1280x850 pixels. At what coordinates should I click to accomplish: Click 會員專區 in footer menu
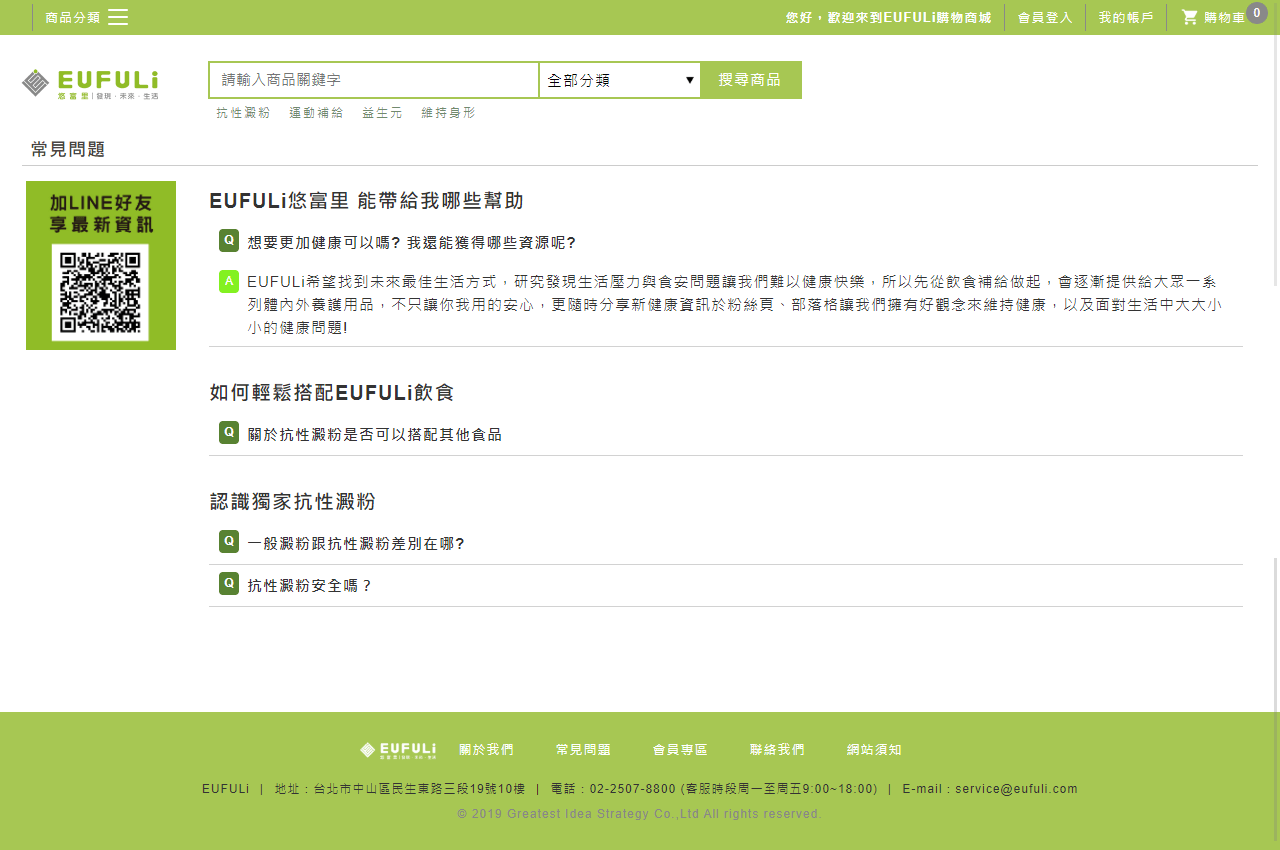pyautogui.click(x=680, y=750)
